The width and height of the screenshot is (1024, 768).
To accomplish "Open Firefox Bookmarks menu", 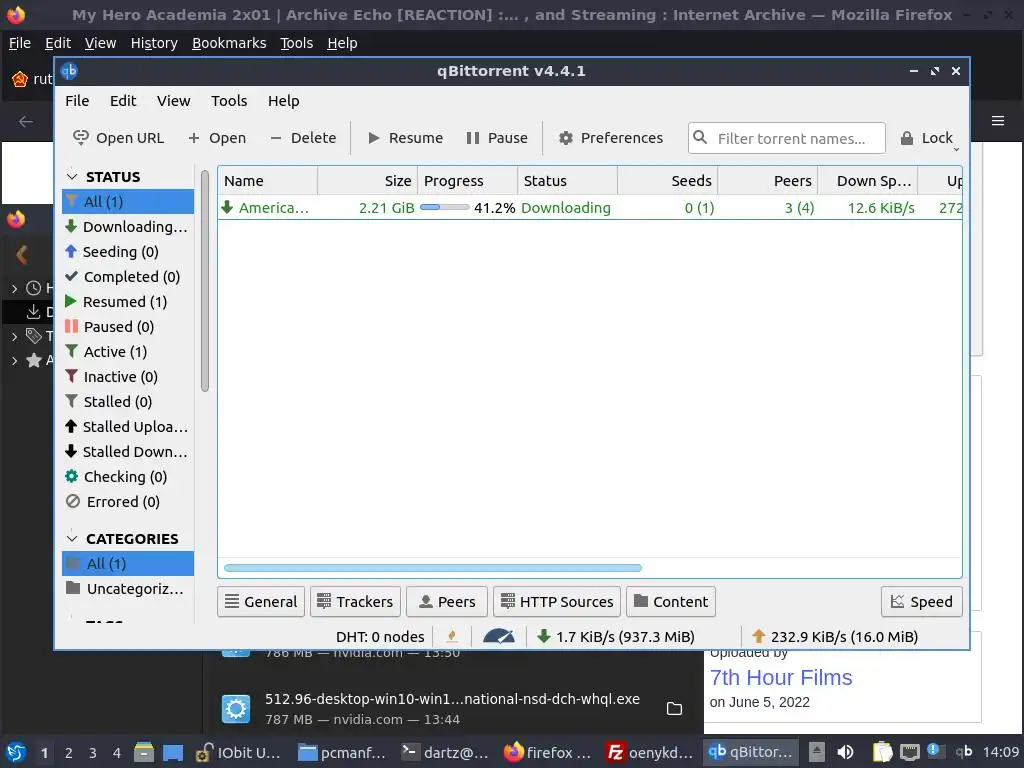I will tap(229, 43).
